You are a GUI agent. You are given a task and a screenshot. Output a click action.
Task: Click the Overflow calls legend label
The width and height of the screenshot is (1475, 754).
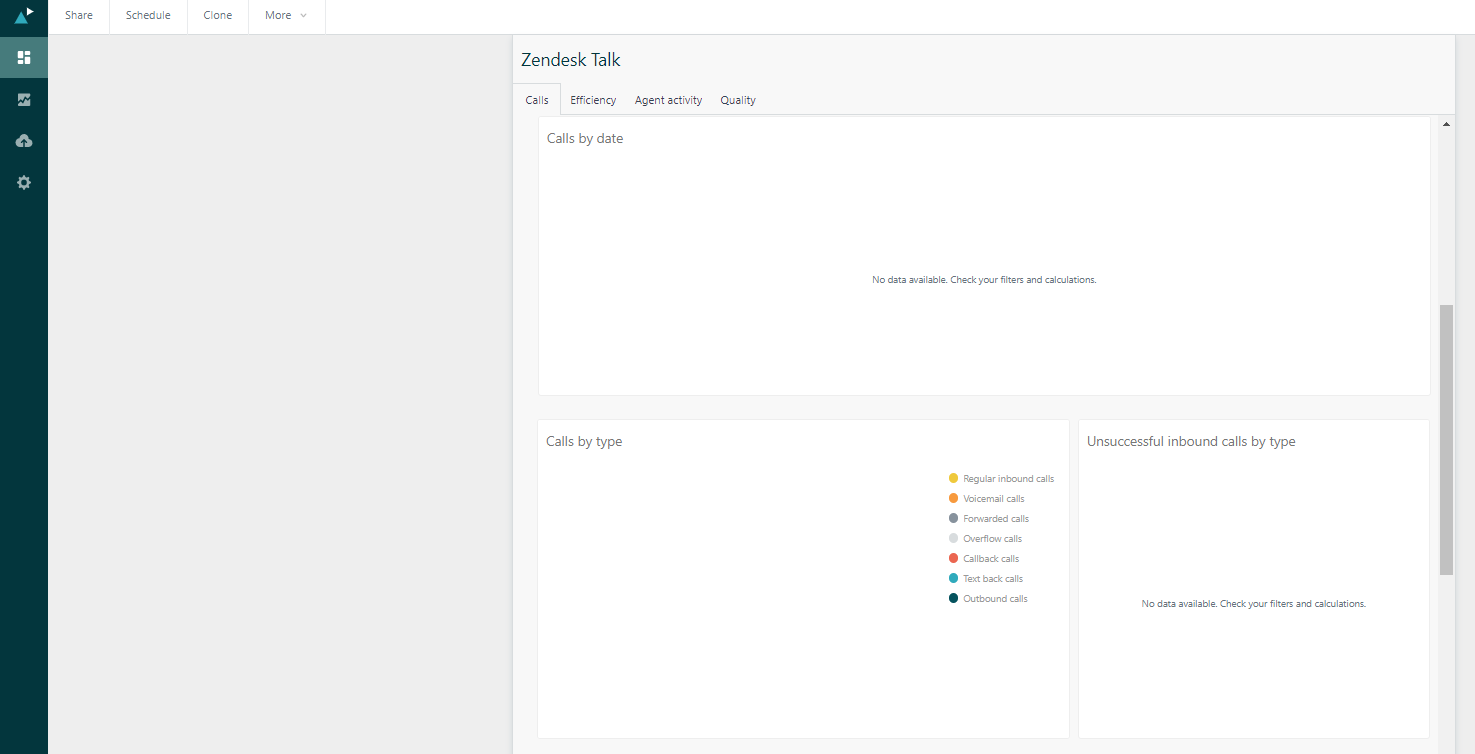pyautogui.click(x=992, y=539)
